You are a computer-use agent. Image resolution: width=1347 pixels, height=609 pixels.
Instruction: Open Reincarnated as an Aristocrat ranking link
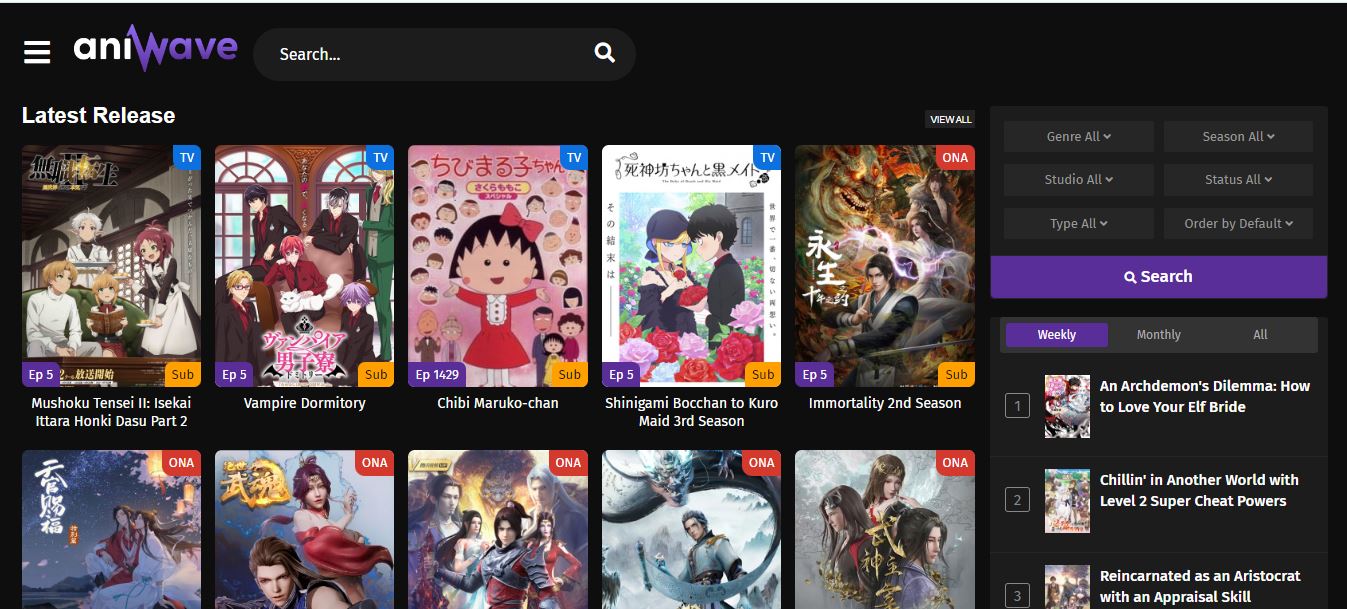click(1200, 586)
